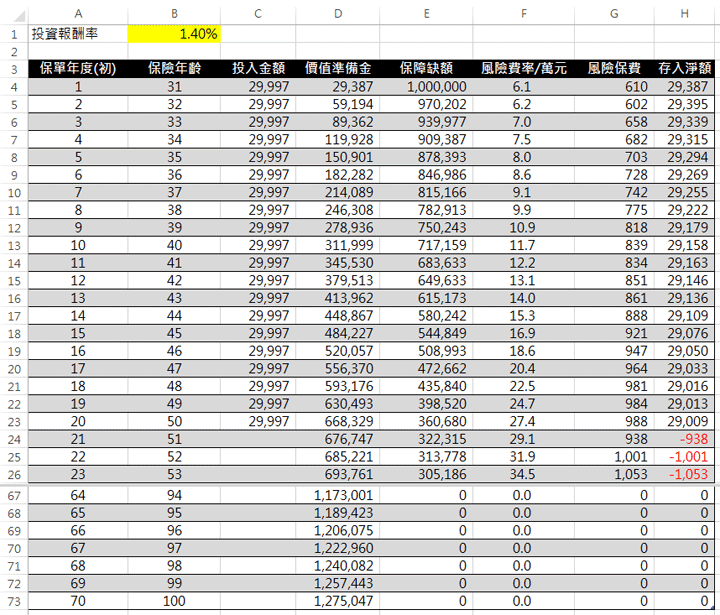Viewport: 720px width, 615px height.
Task: Select the 246,308 cell
Action: tap(338, 210)
